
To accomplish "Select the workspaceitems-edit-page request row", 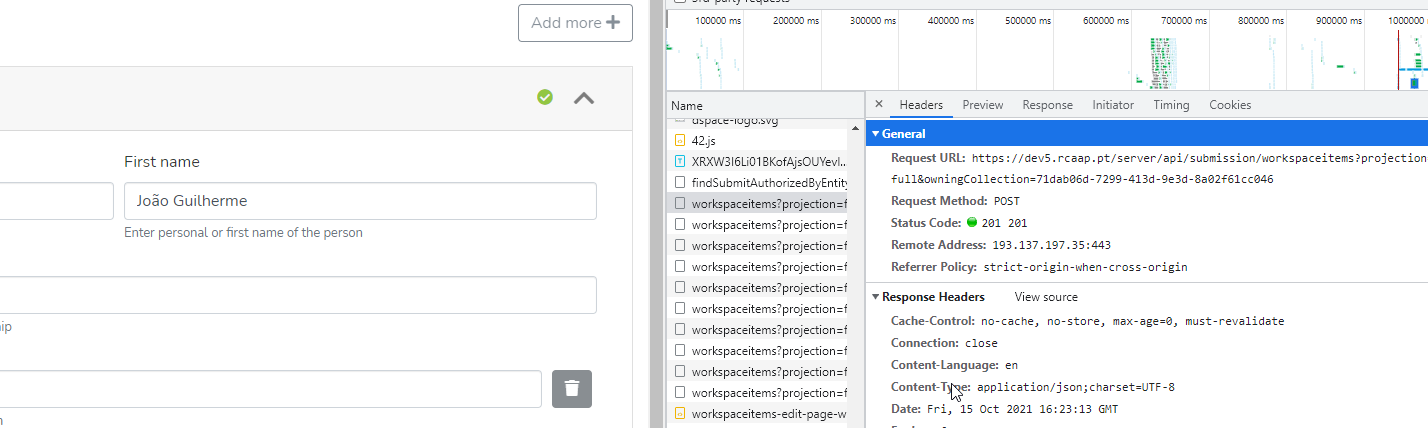I will tap(756, 413).
